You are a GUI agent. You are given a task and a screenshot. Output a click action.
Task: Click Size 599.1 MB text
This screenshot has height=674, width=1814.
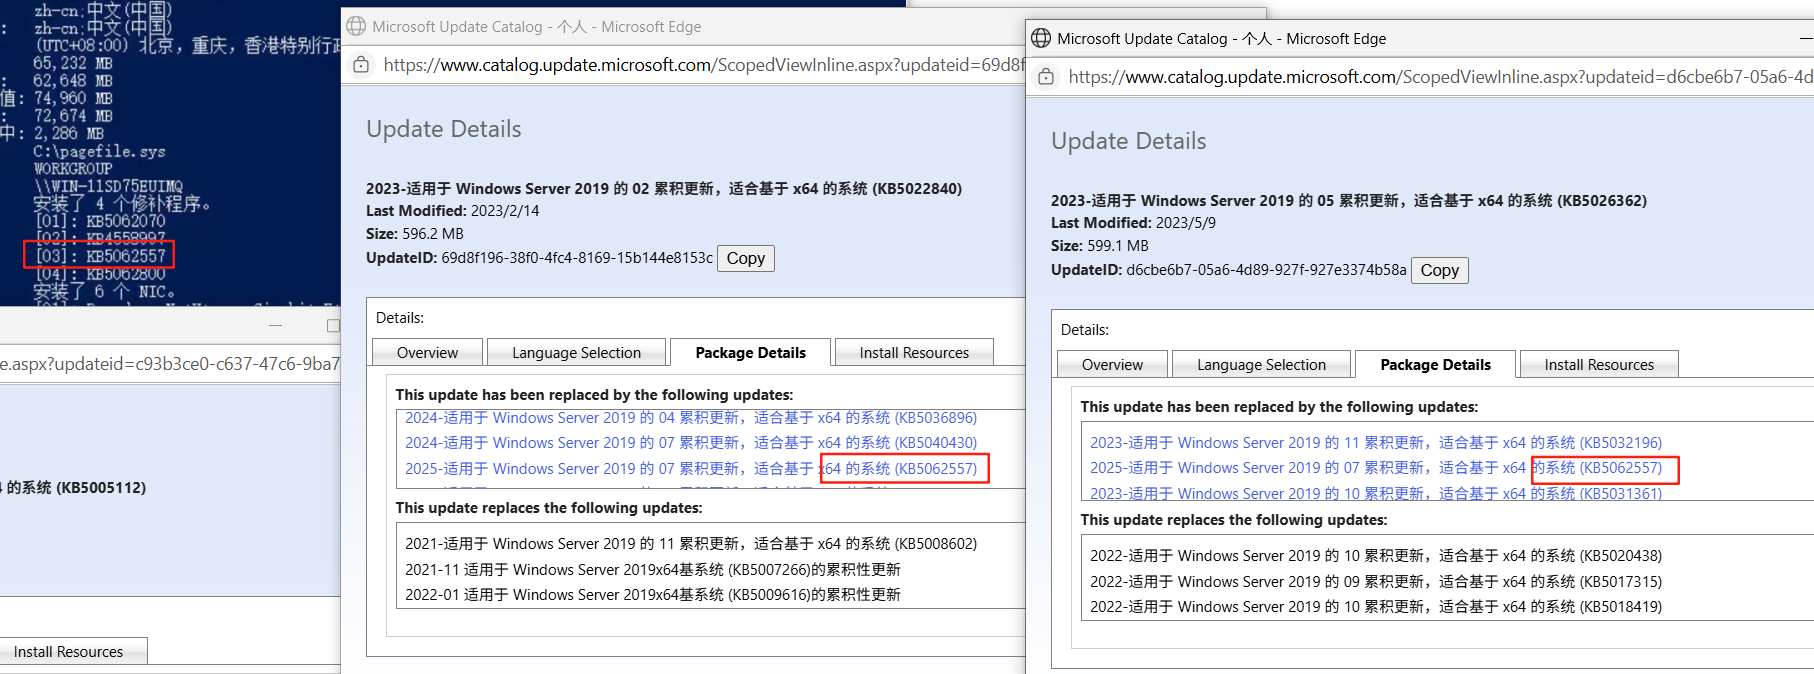pyautogui.click(x=1100, y=246)
